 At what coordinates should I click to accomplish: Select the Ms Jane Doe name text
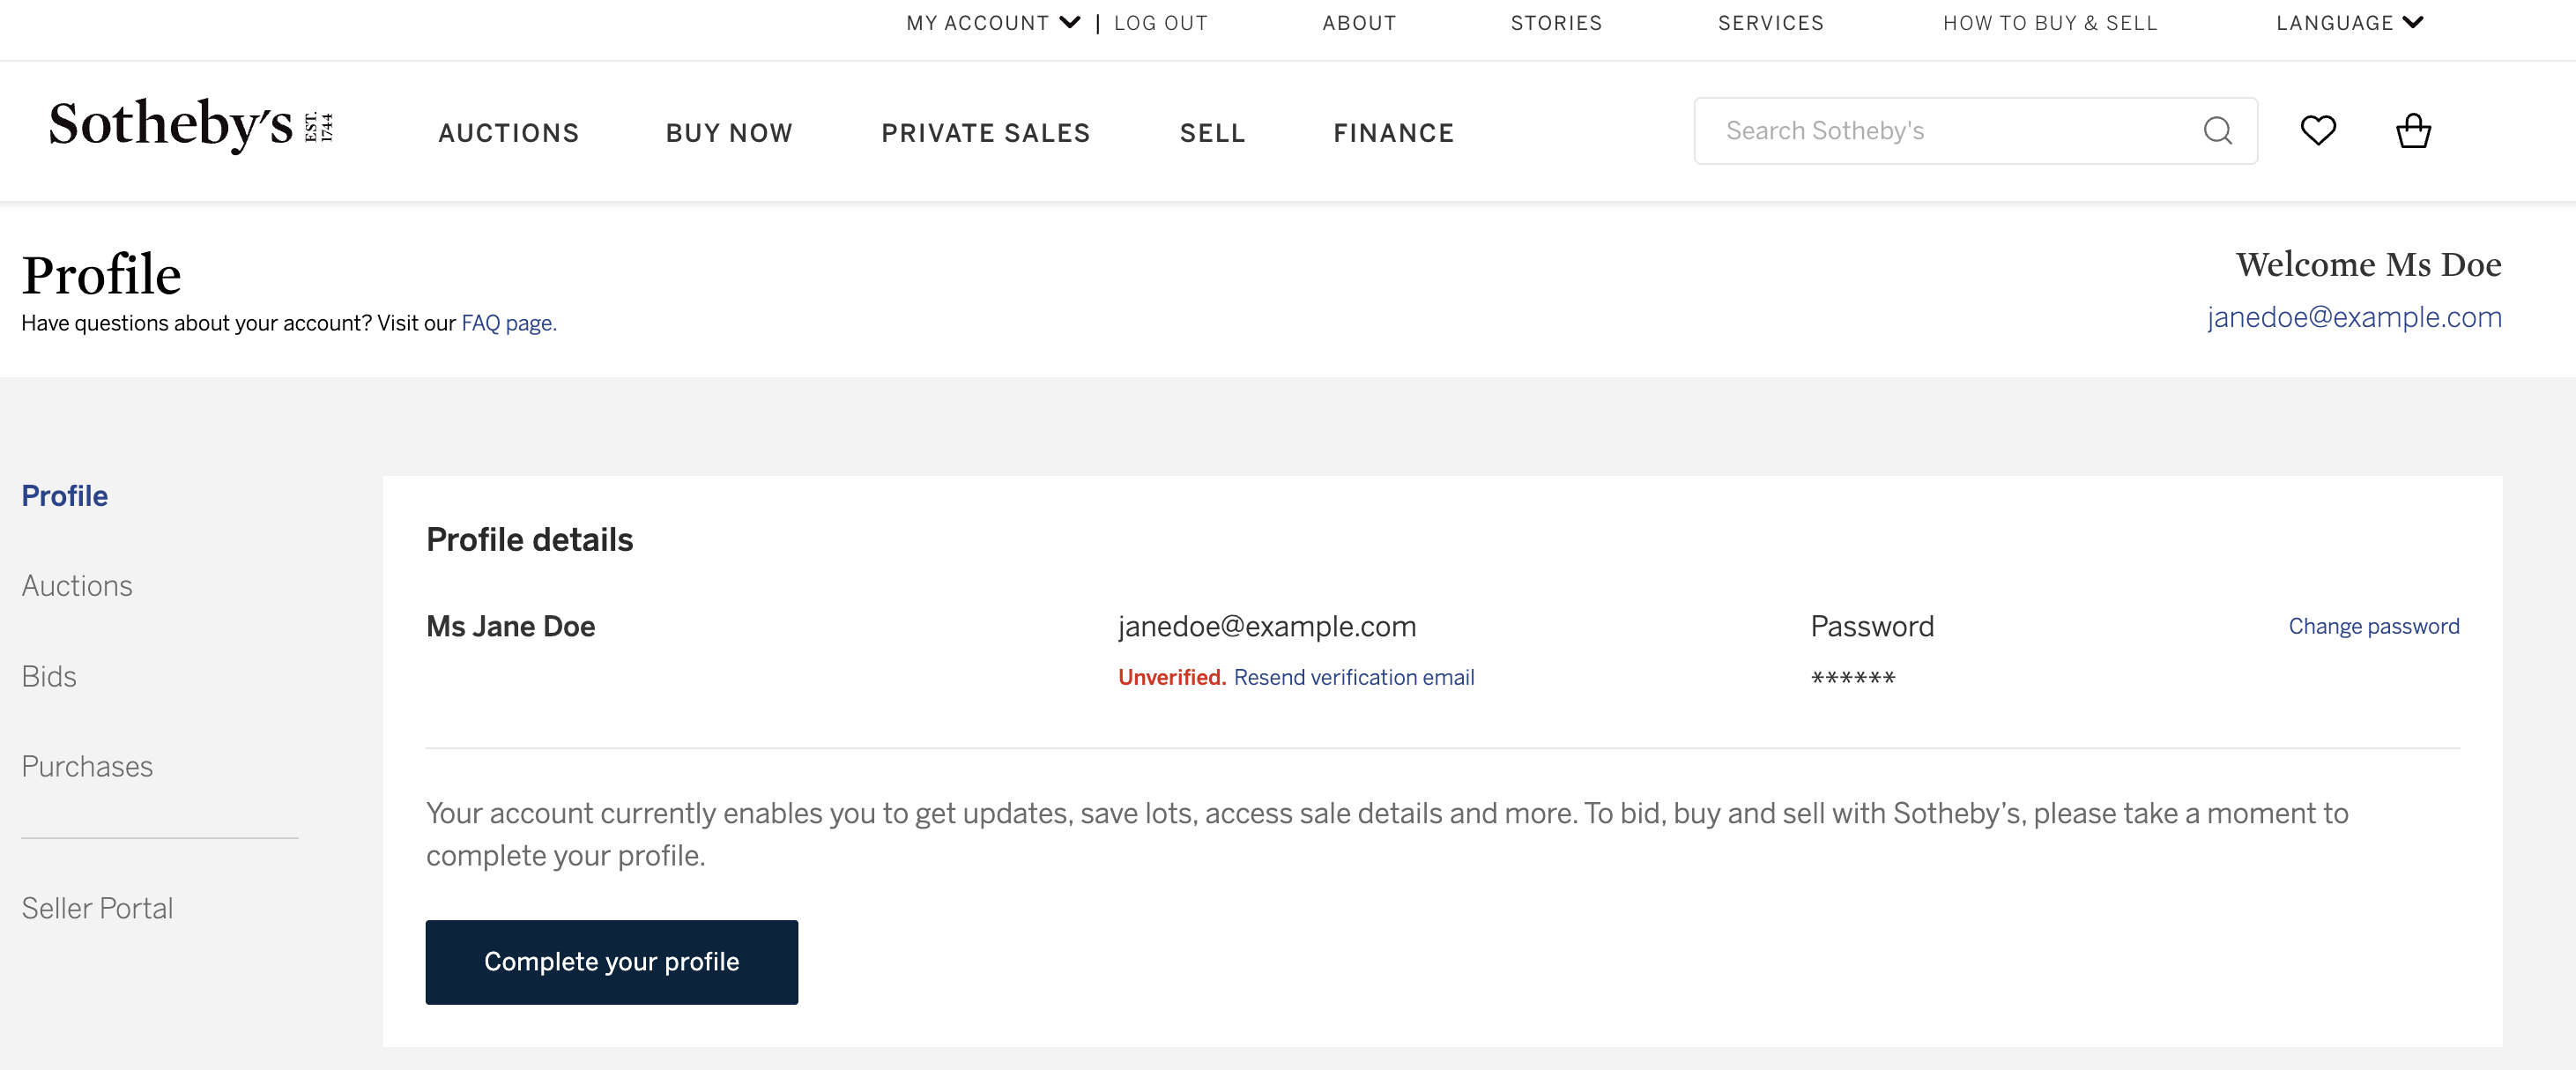click(511, 627)
